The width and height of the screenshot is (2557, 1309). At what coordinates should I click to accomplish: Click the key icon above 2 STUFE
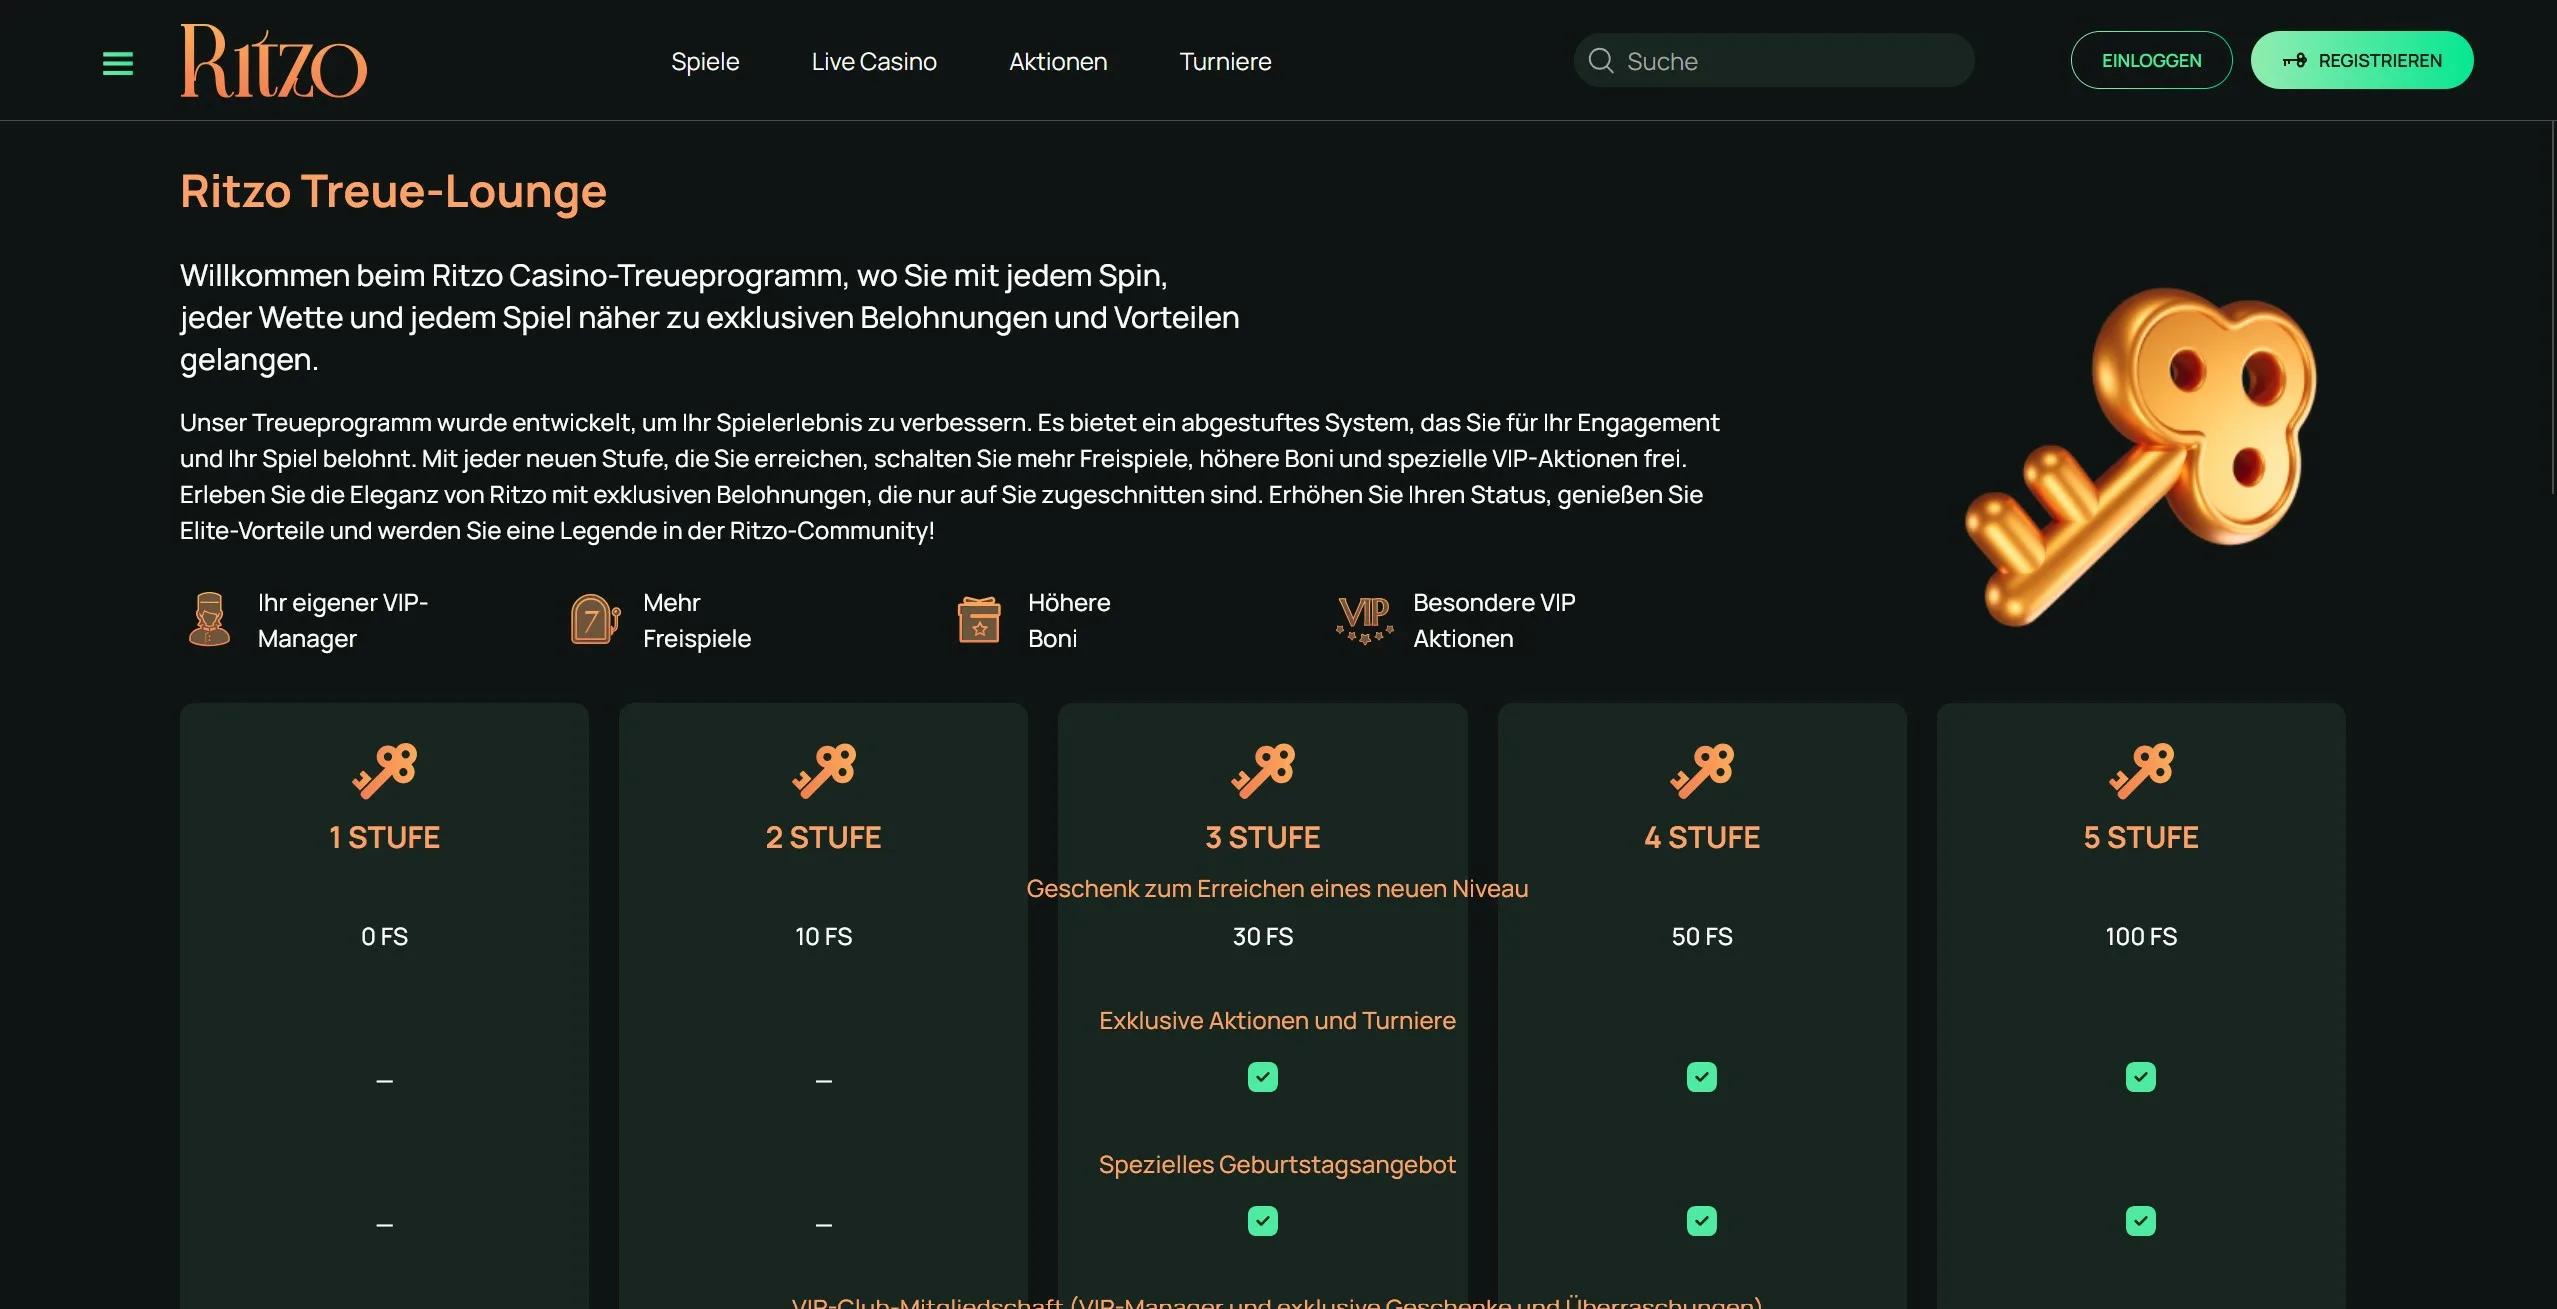coord(824,771)
